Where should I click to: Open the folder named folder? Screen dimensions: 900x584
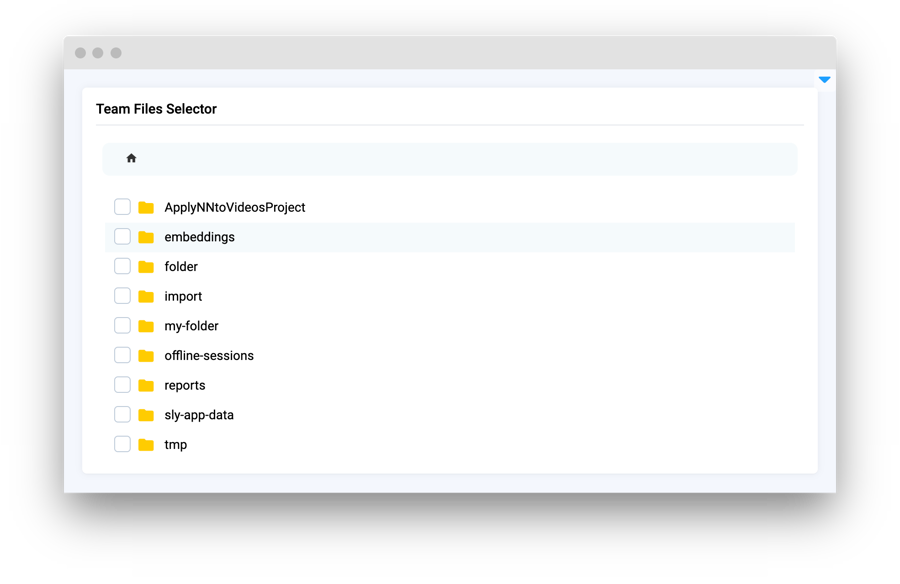point(181,267)
